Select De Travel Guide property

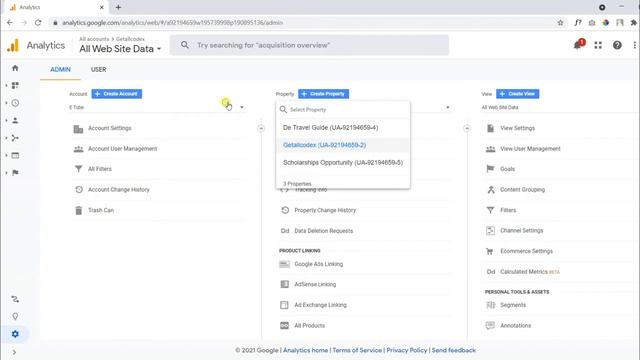(343, 128)
